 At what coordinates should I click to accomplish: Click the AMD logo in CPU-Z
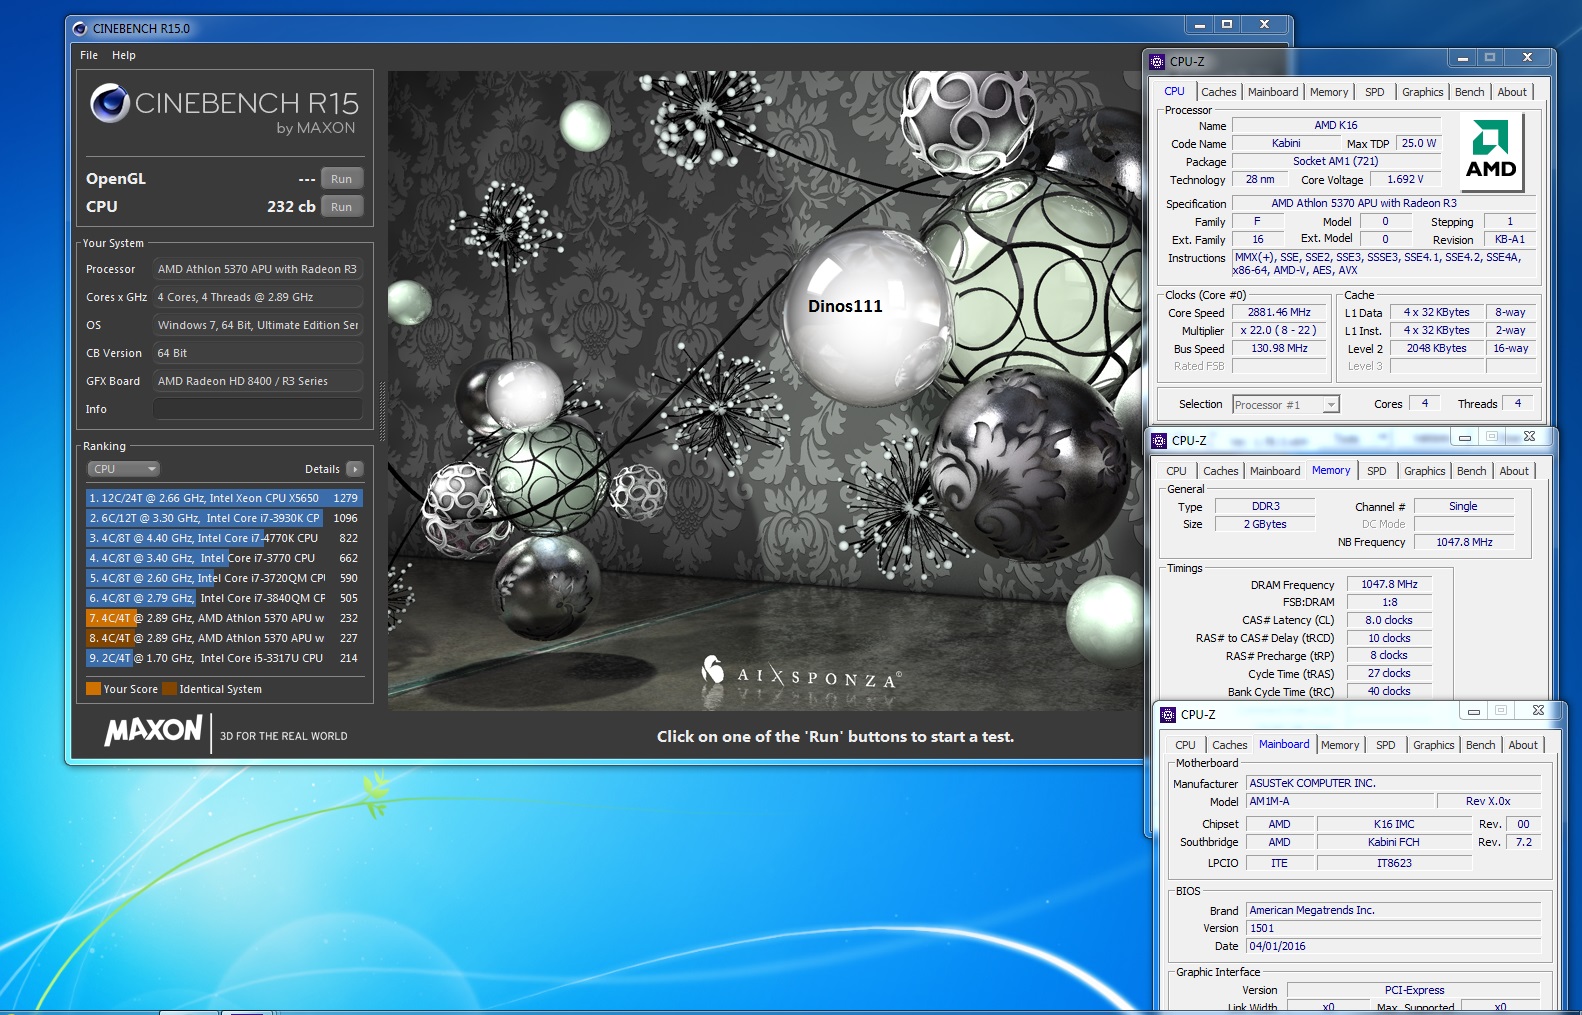(x=1491, y=152)
